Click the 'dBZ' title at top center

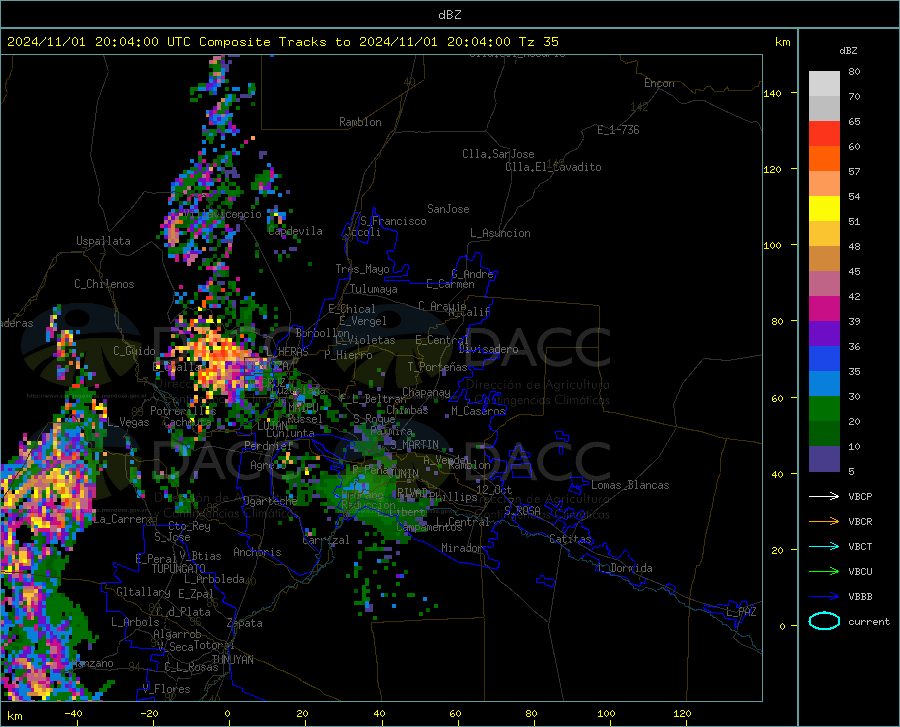click(449, 15)
